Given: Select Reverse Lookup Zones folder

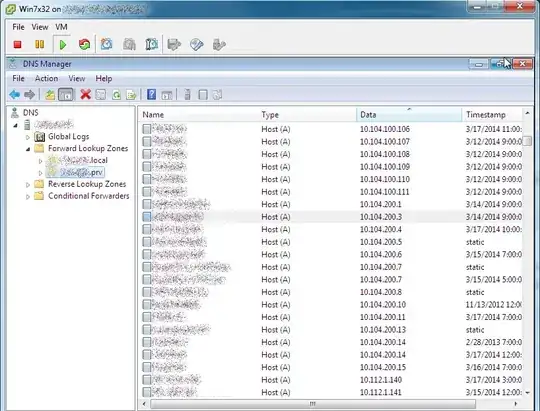Looking at the screenshot, I should [87, 184].
